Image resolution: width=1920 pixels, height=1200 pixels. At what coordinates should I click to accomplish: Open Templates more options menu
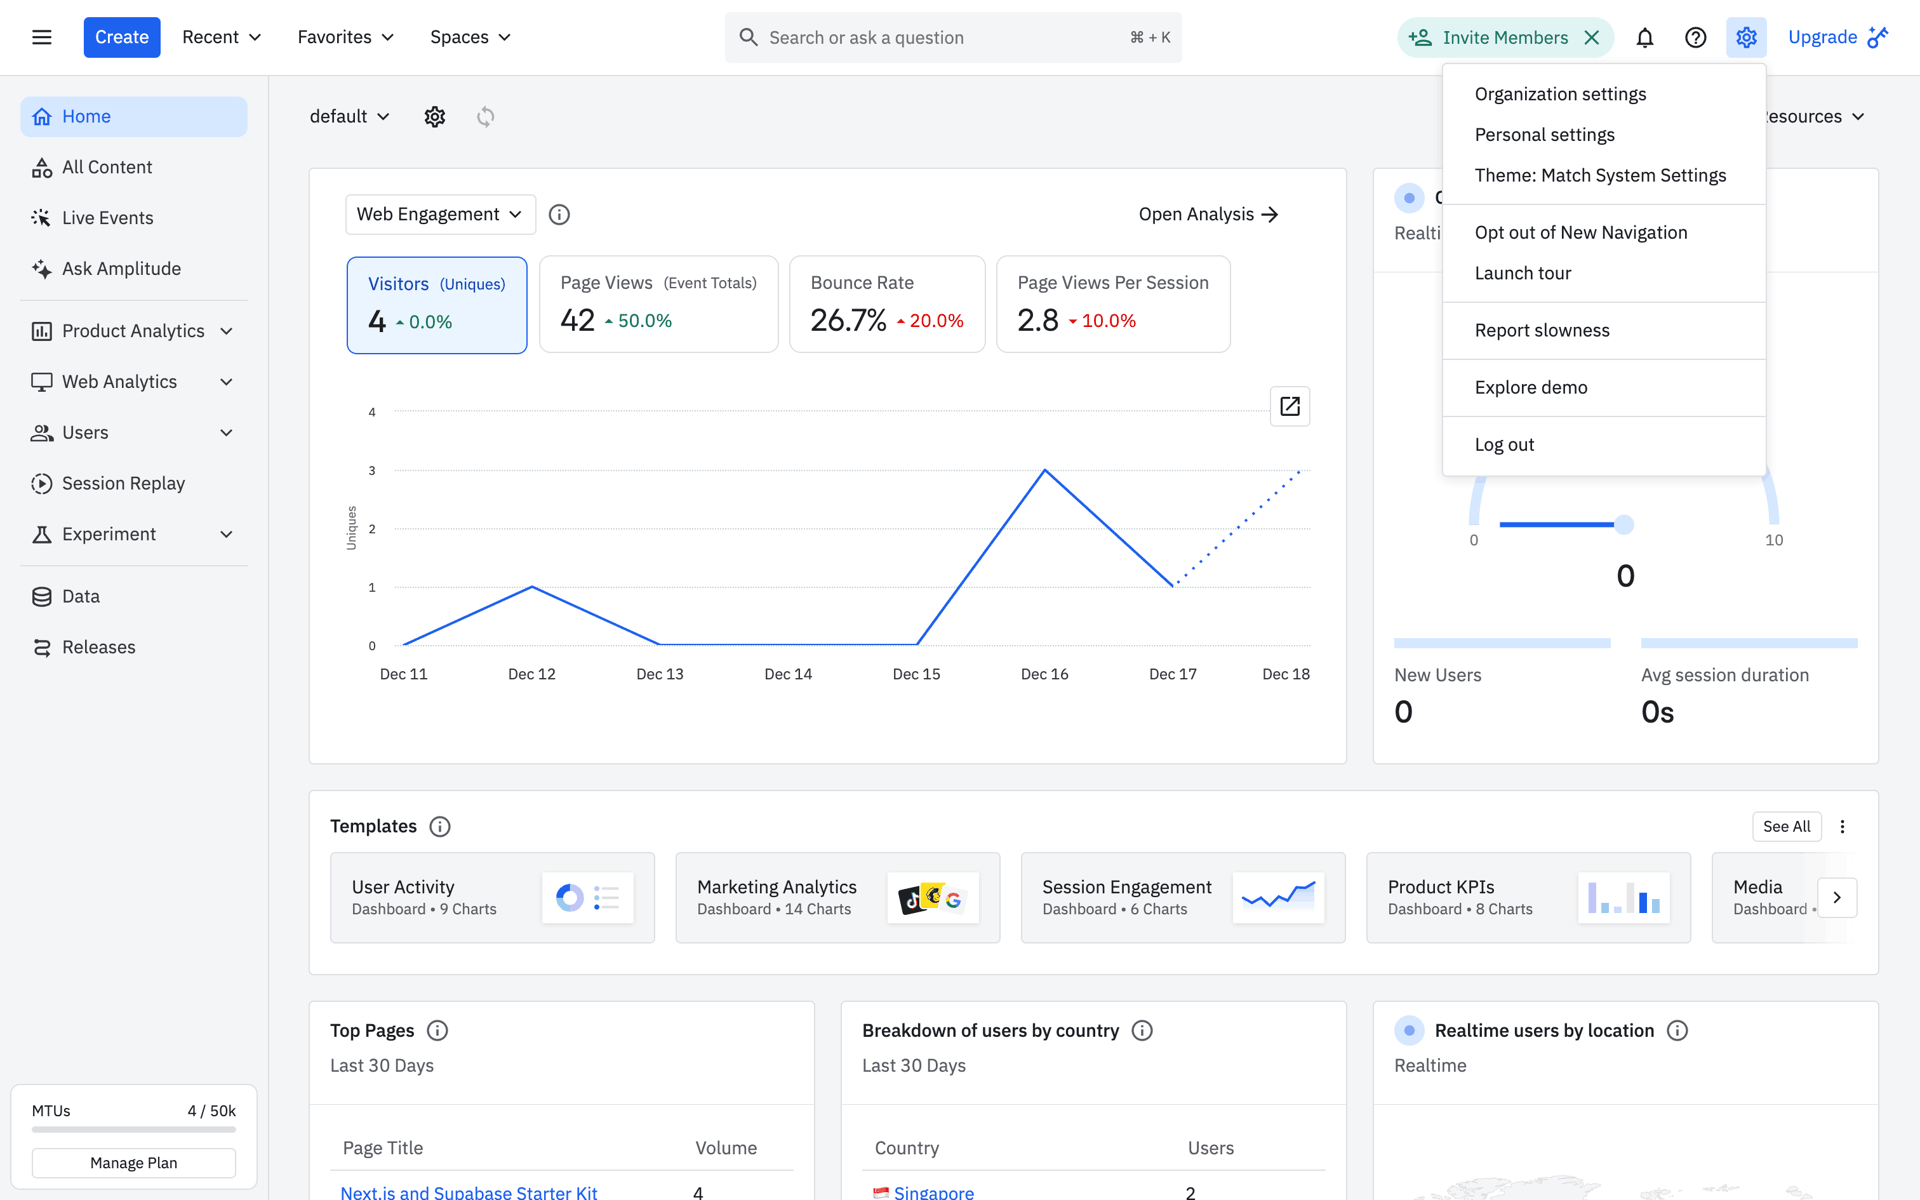click(1842, 826)
